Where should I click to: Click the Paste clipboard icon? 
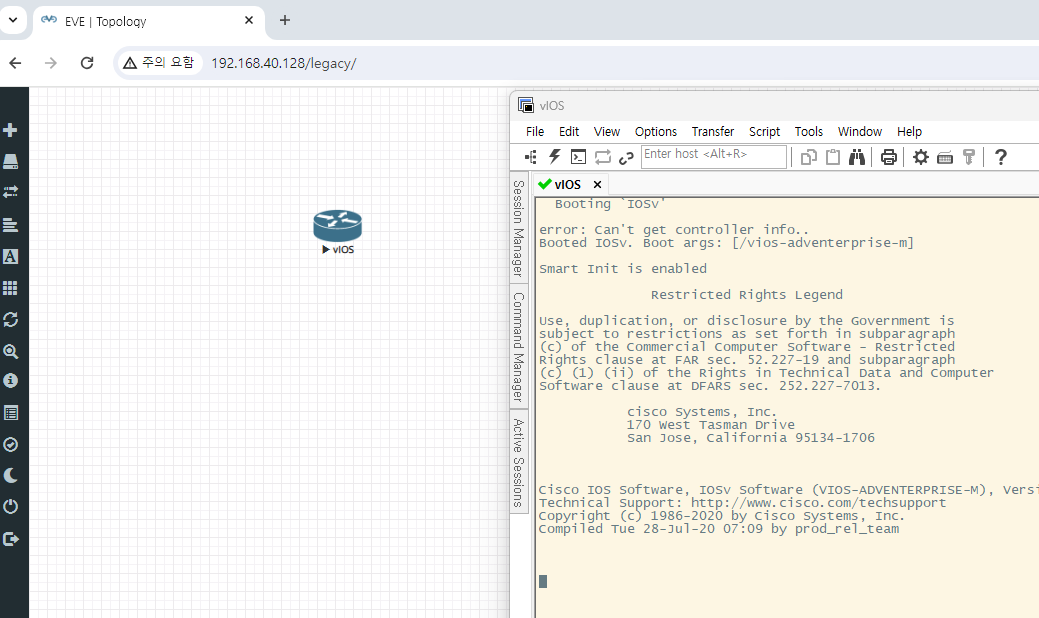tap(833, 157)
